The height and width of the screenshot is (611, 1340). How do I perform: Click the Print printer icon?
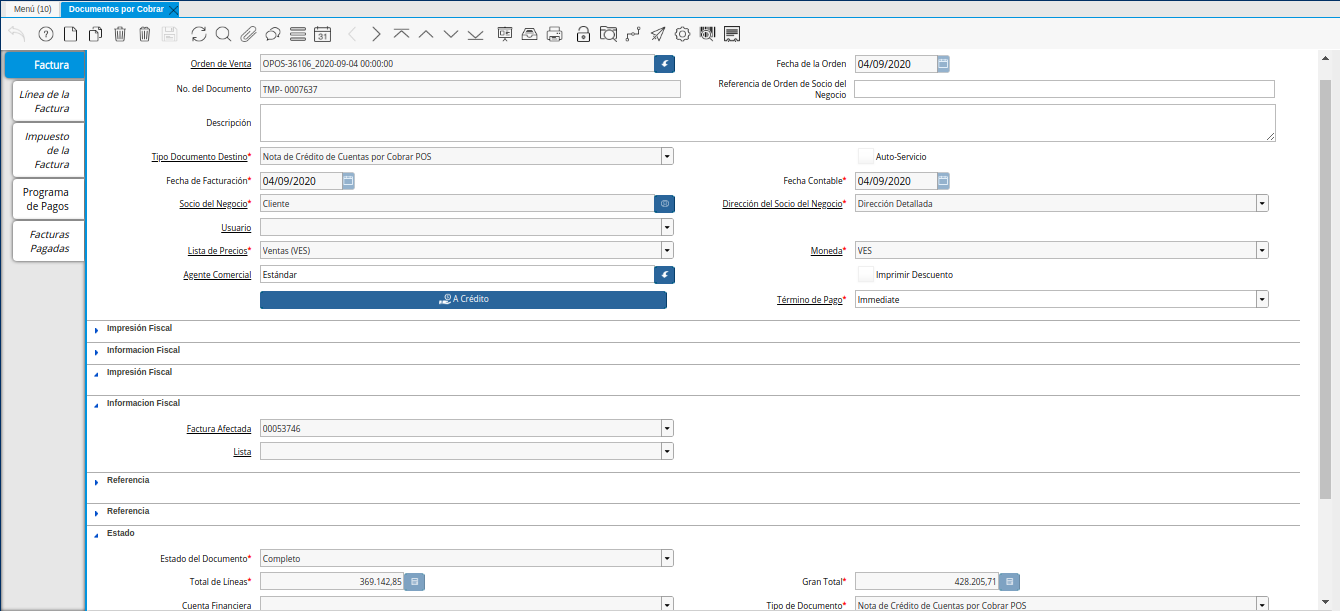click(555, 34)
